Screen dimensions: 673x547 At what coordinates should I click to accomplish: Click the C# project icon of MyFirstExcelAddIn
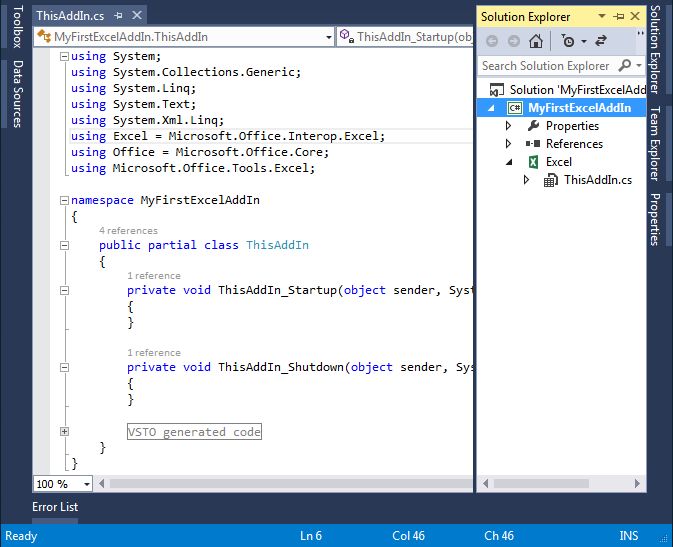click(515, 108)
